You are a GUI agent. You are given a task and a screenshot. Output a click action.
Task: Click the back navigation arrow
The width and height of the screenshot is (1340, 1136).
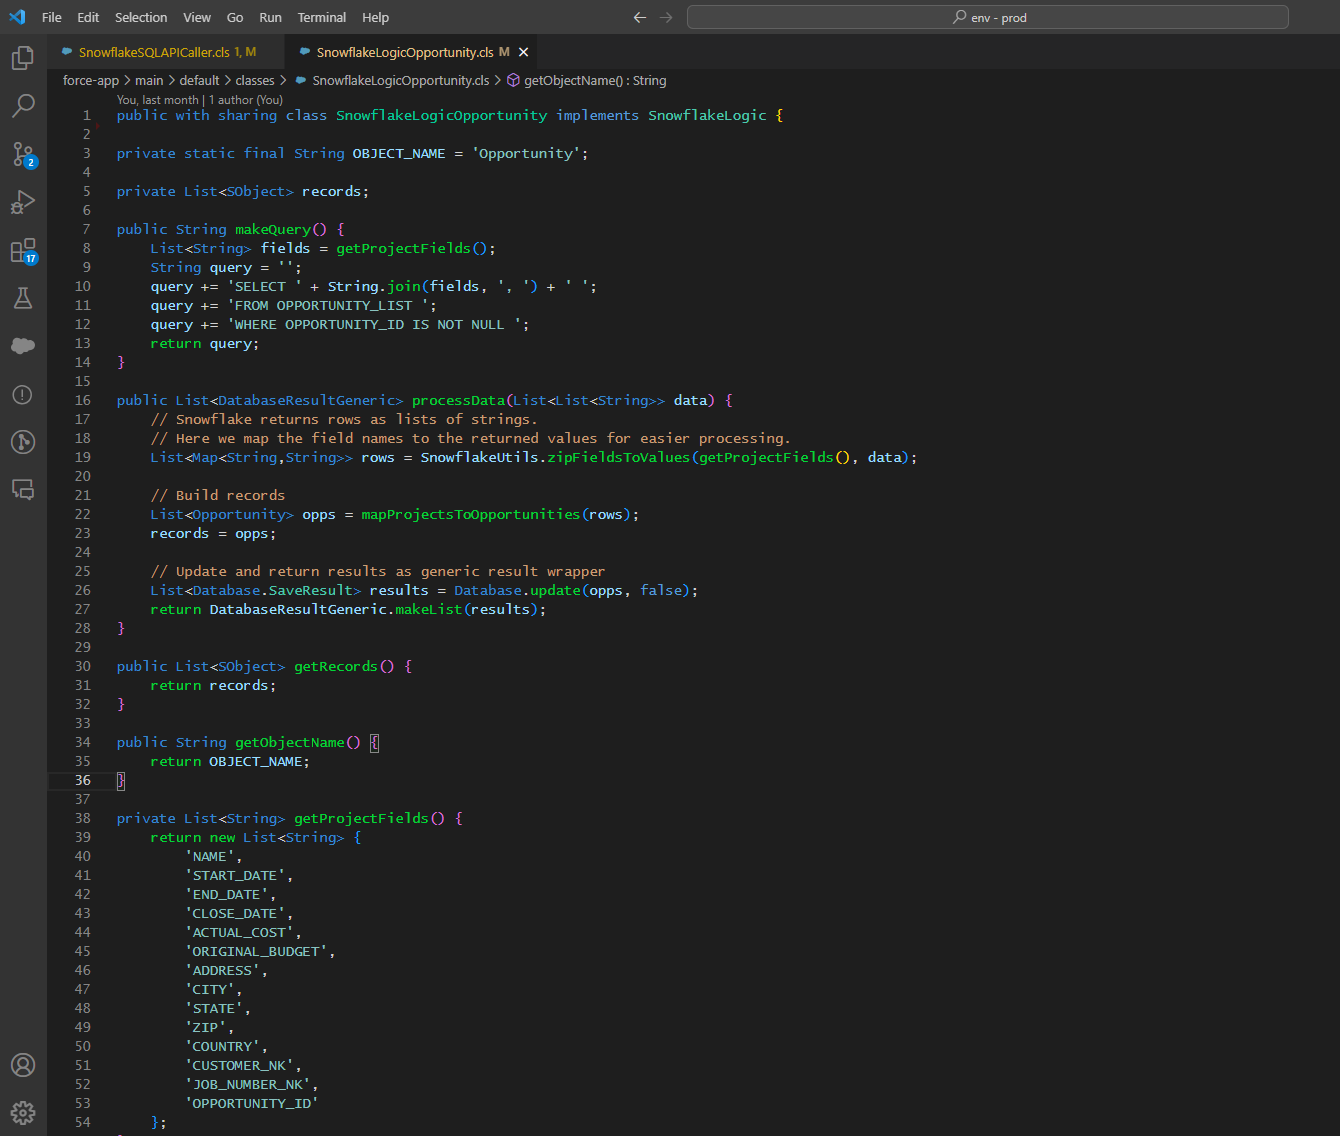click(639, 17)
